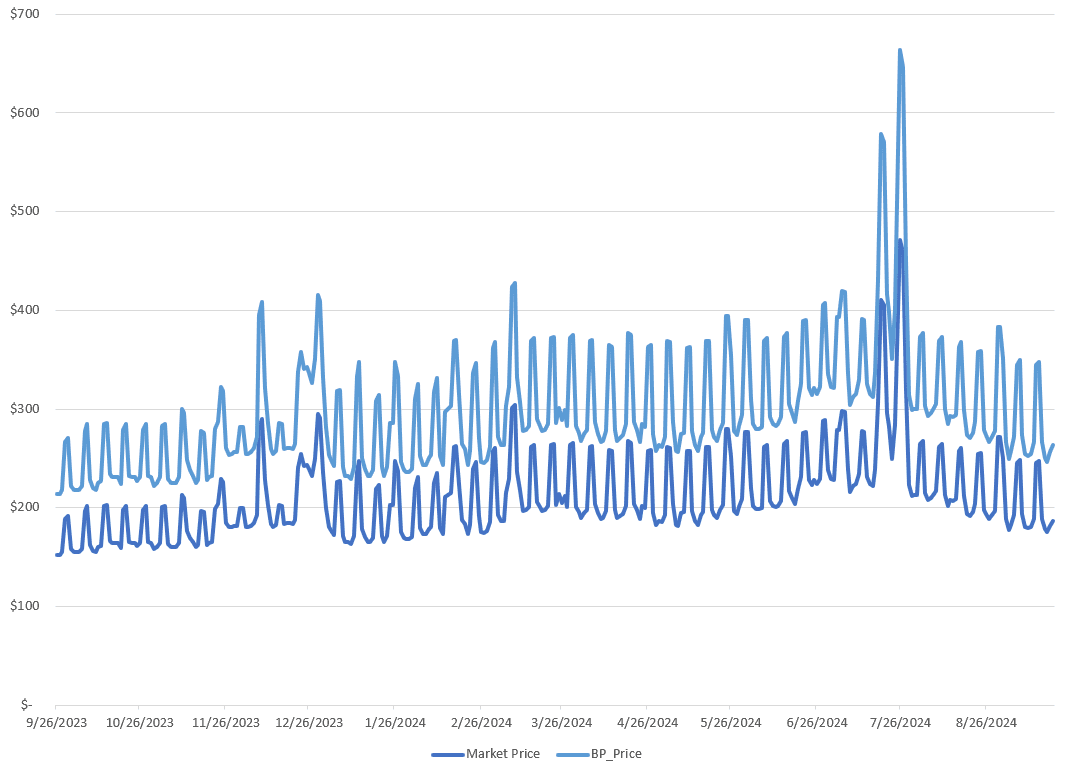Screen dimensions: 1067x764
Task: Select the 12/26/2023 date axis label
Action: tap(309, 723)
